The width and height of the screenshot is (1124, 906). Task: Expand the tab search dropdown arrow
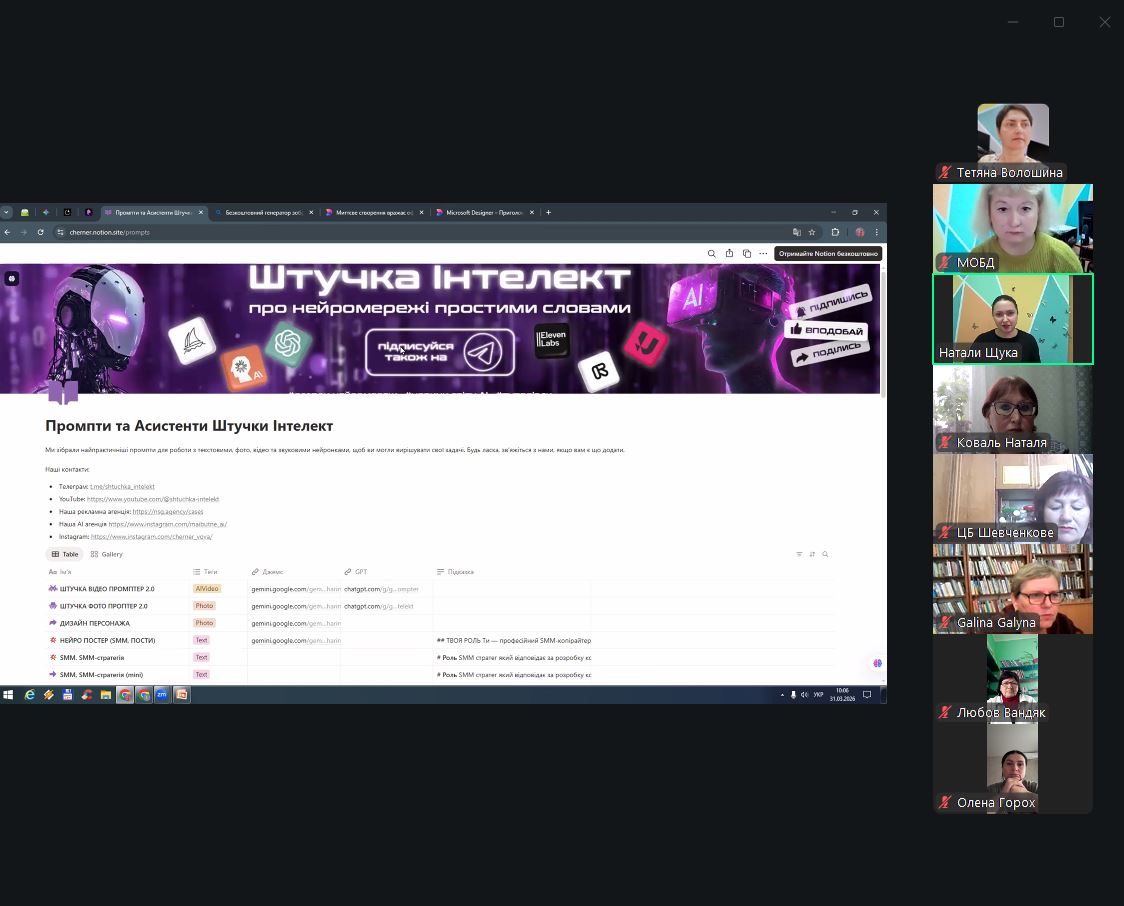pos(6,212)
